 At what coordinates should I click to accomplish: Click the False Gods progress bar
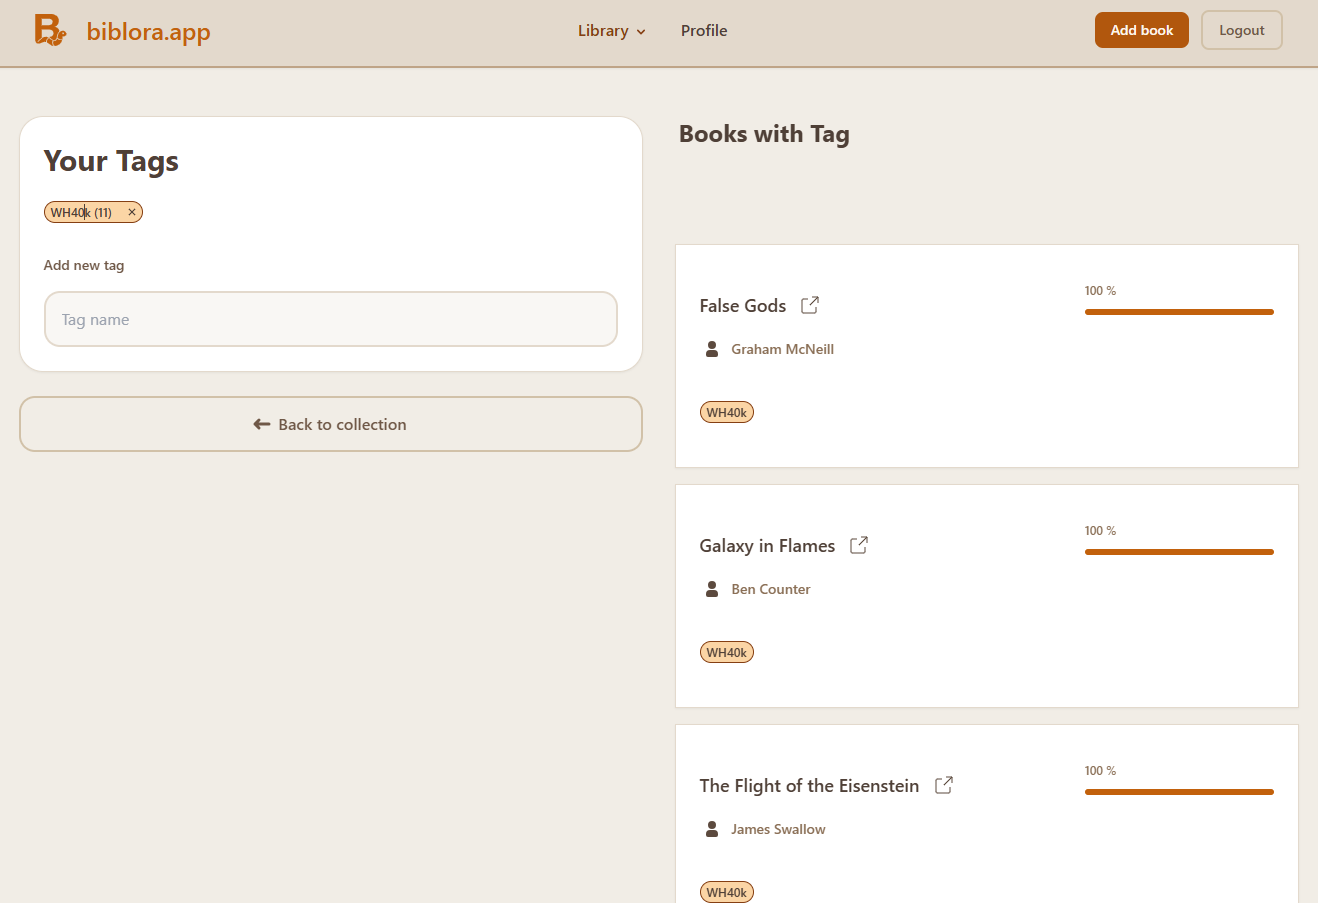pos(1179,312)
